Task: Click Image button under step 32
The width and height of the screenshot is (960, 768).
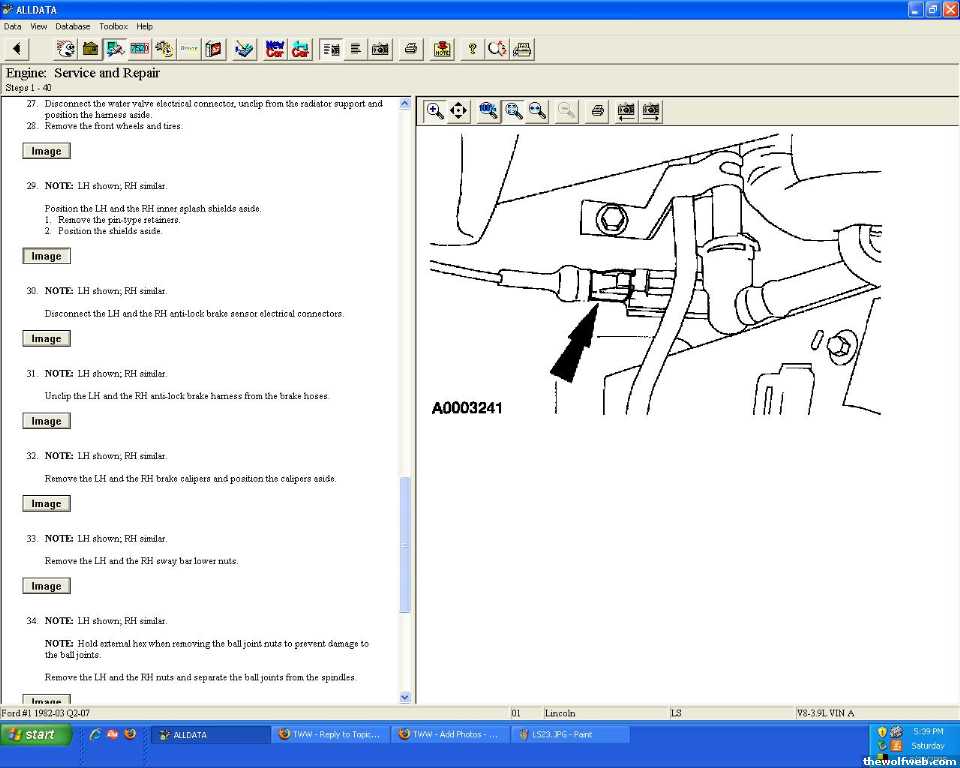Action: [x=46, y=504]
